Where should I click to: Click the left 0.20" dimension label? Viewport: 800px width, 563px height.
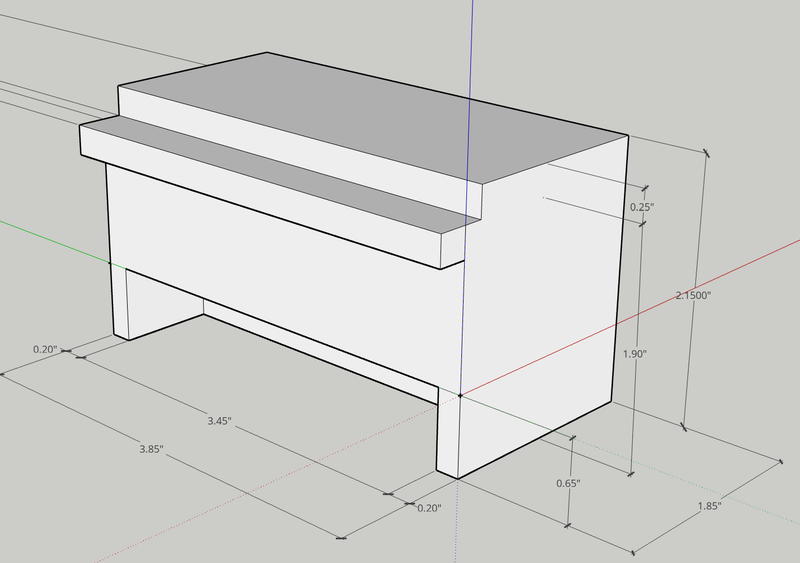pos(45,350)
